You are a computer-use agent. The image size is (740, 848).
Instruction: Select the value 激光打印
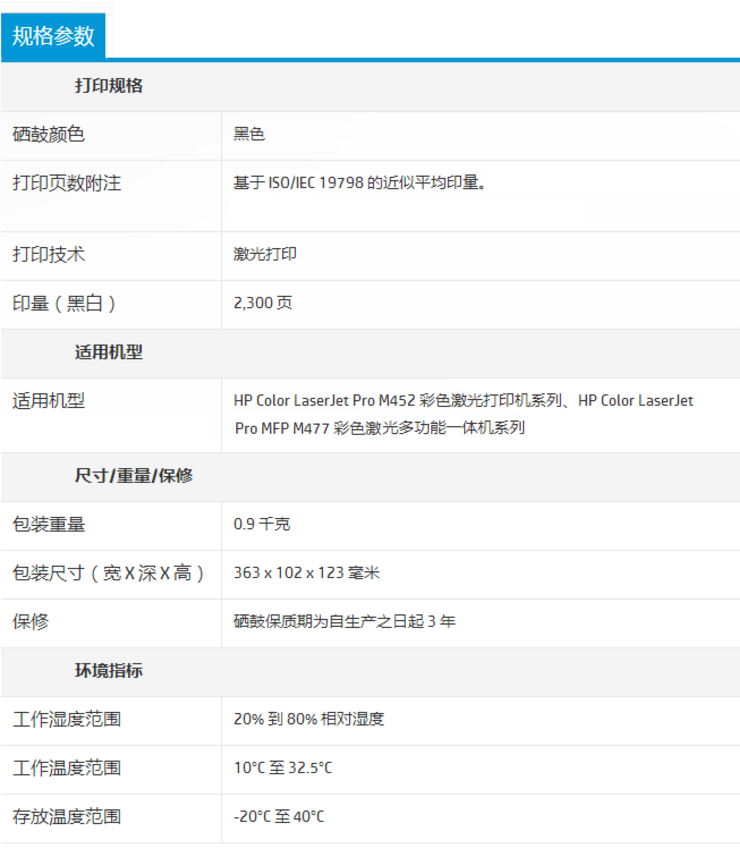(x=265, y=254)
